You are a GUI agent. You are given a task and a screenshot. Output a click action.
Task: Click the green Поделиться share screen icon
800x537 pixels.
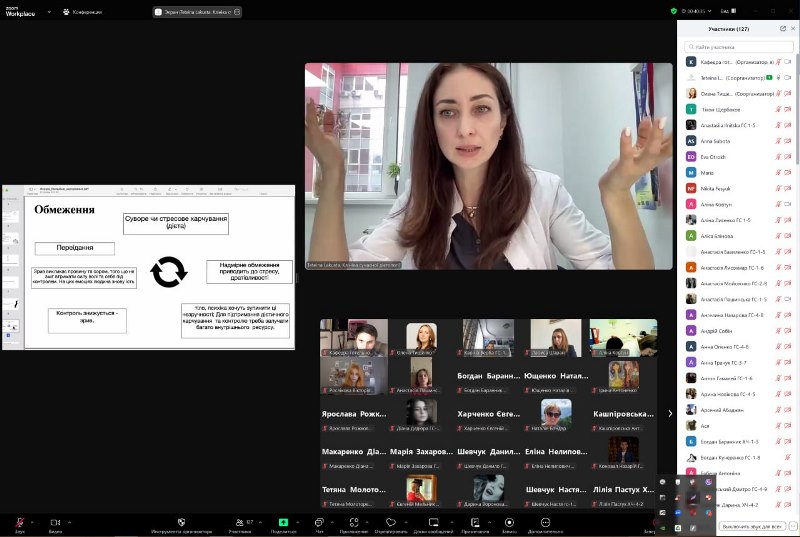click(283, 522)
